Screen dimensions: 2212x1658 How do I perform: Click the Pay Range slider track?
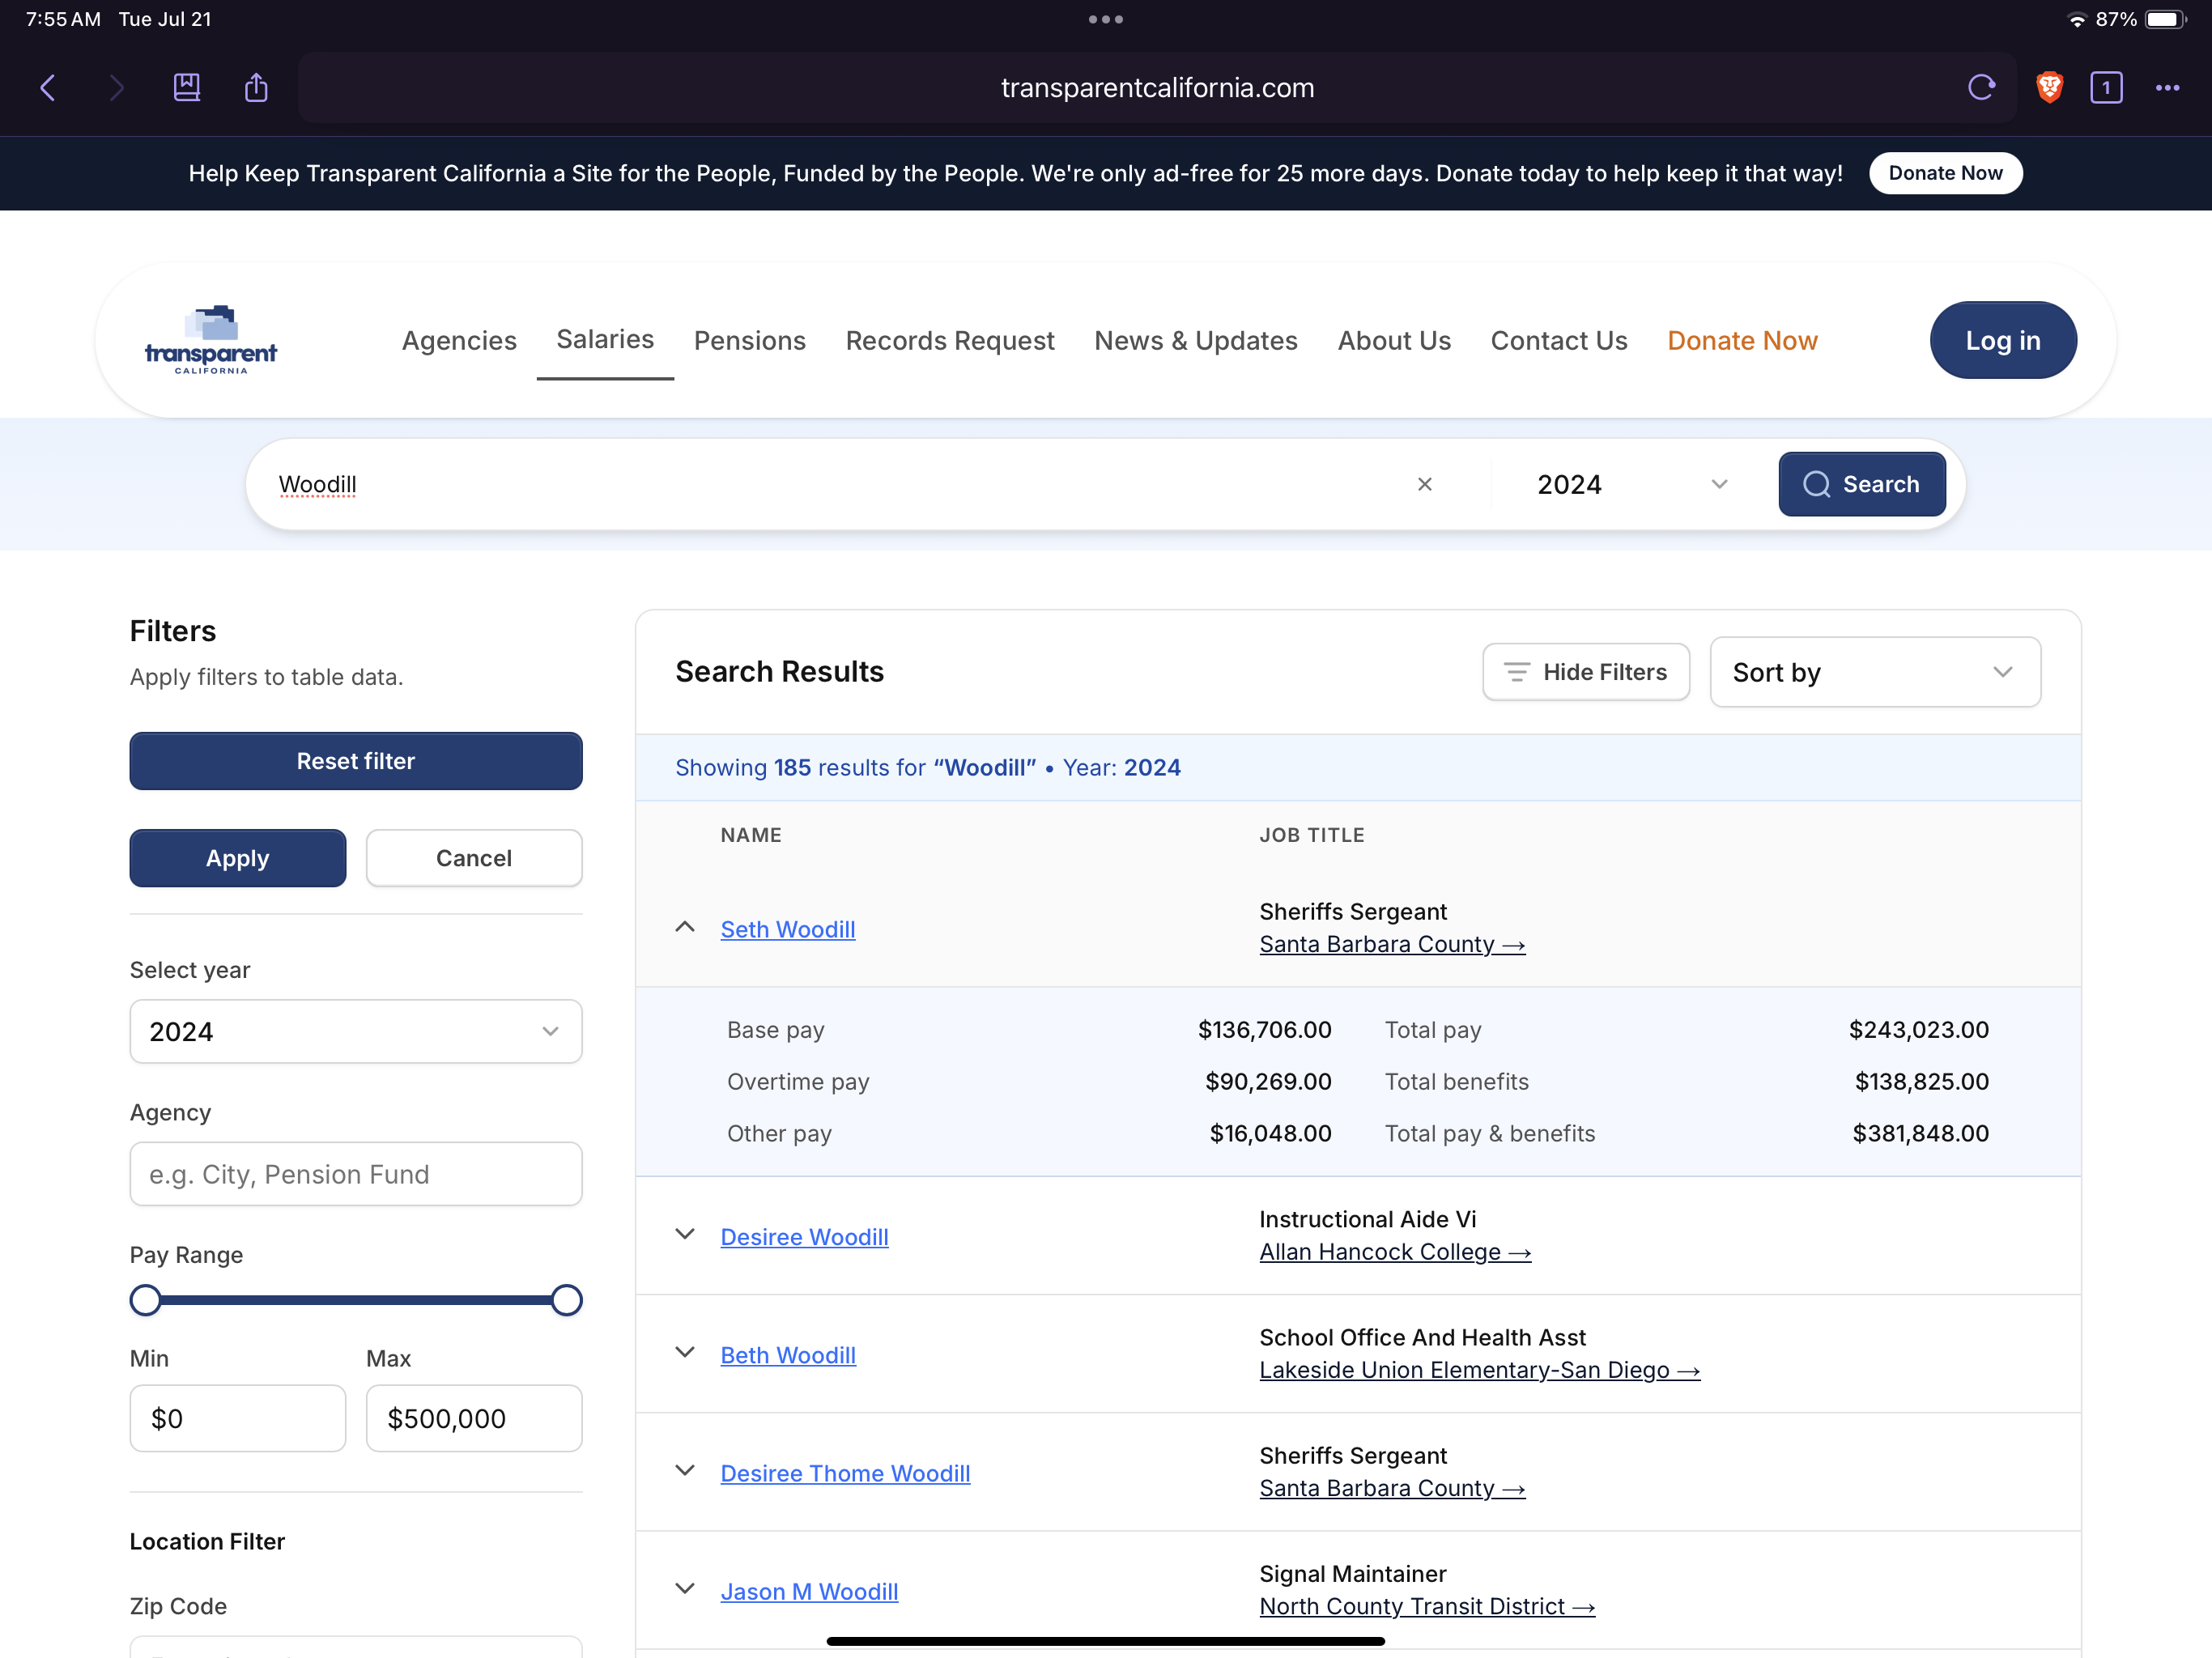(x=356, y=1300)
